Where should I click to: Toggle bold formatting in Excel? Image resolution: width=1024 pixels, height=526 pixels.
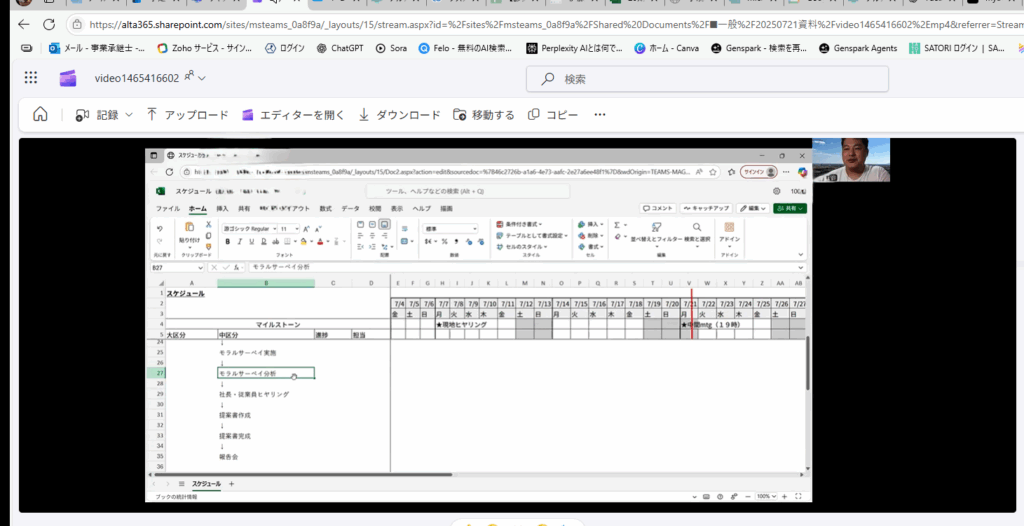(x=227, y=242)
